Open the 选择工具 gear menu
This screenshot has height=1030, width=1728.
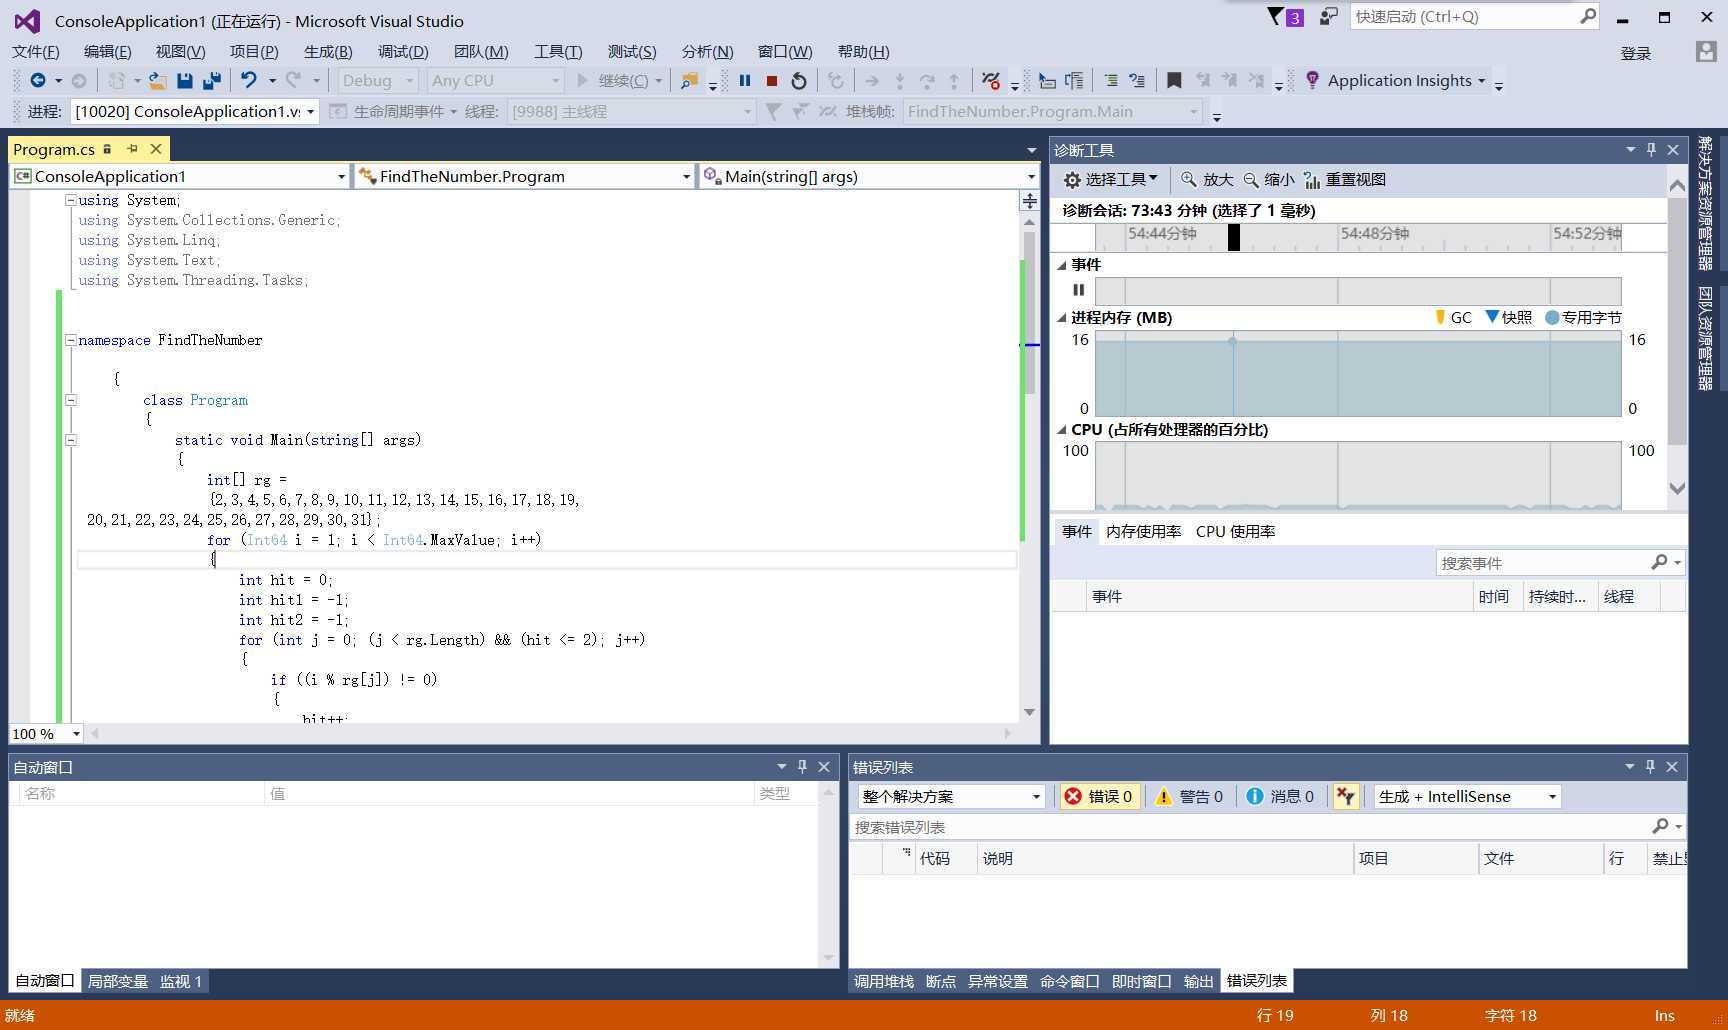[x=1110, y=180]
